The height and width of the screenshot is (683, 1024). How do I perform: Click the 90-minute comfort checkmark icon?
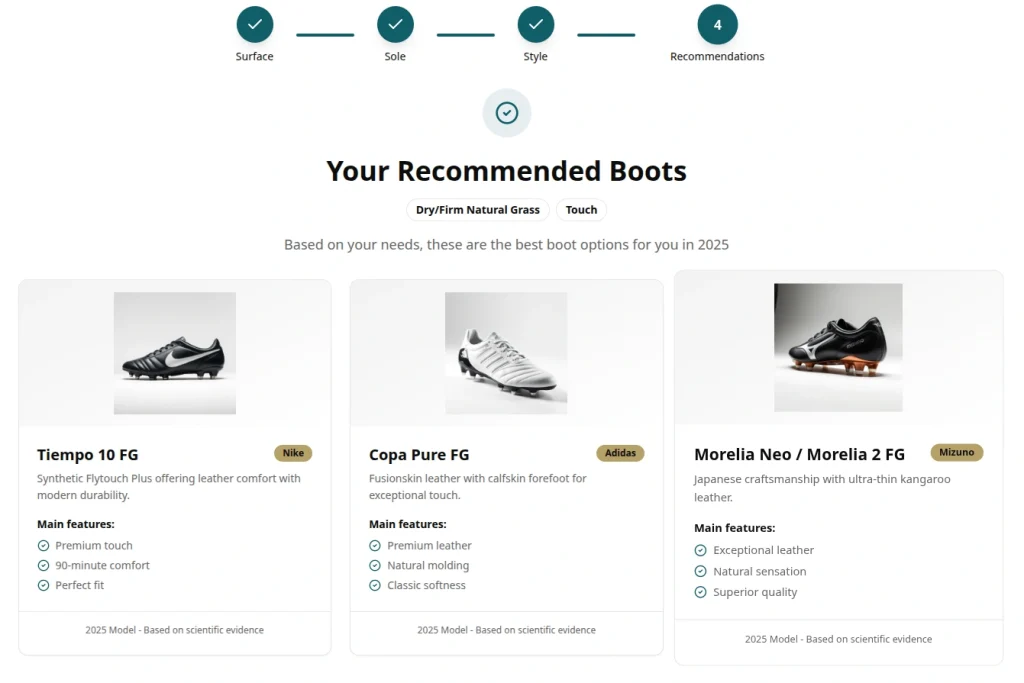42,565
